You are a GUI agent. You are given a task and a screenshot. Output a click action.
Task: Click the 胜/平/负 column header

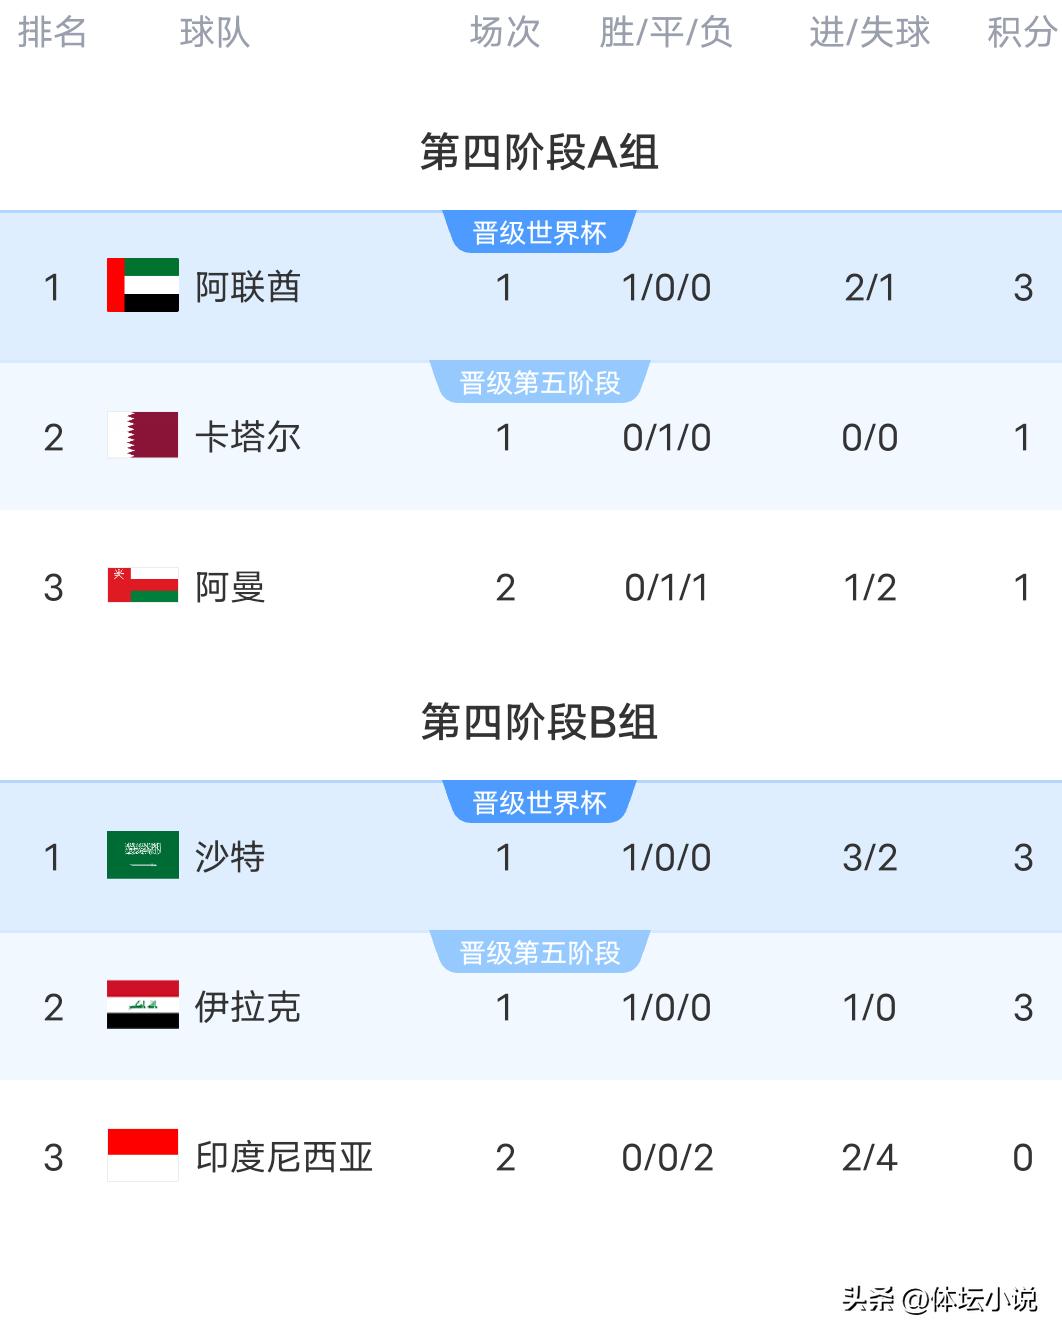(666, 32)
